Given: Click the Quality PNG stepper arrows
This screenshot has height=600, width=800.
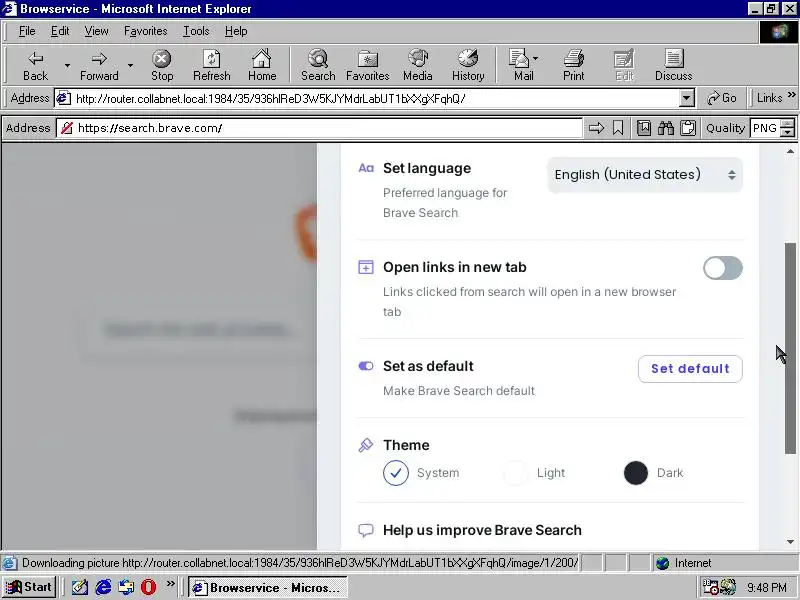Looking at the screenshot, I should 788,128.
